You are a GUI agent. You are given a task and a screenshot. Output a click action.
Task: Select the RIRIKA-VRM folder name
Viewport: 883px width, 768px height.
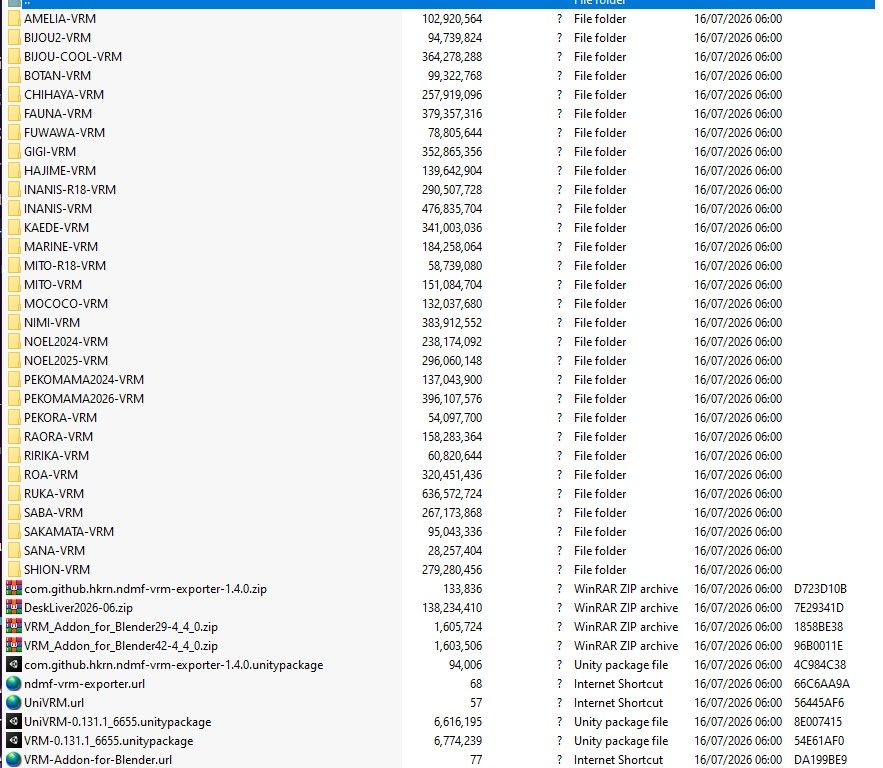56,456
